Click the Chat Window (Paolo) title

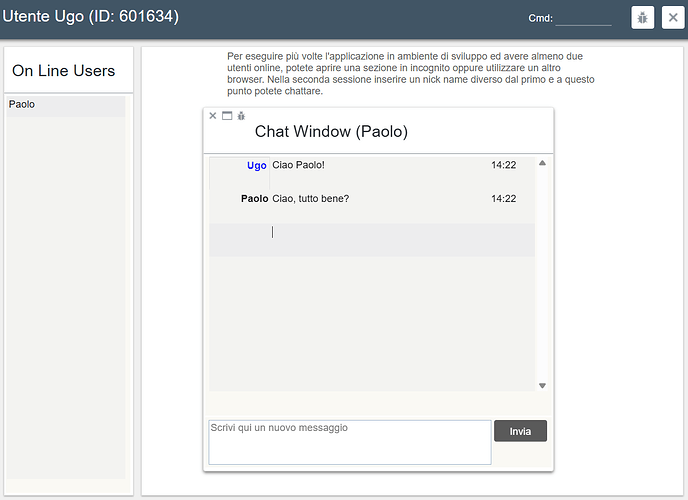[x=331, y=132]
